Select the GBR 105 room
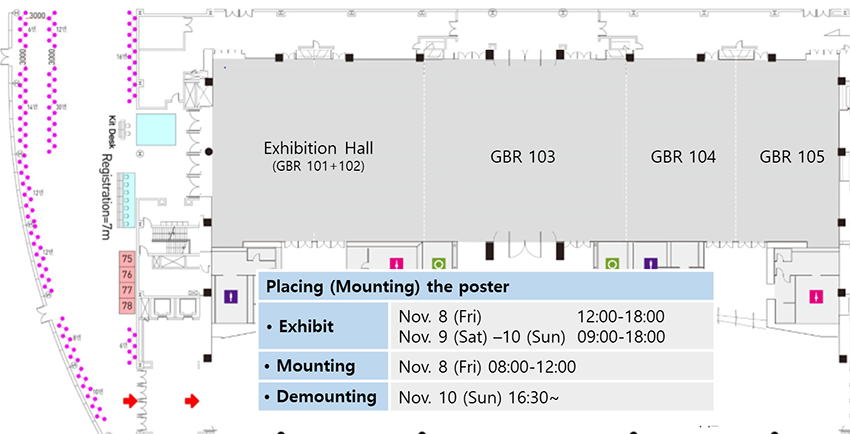Image resolution: width=850 pixels, height=434 pixels. (791, 157)
